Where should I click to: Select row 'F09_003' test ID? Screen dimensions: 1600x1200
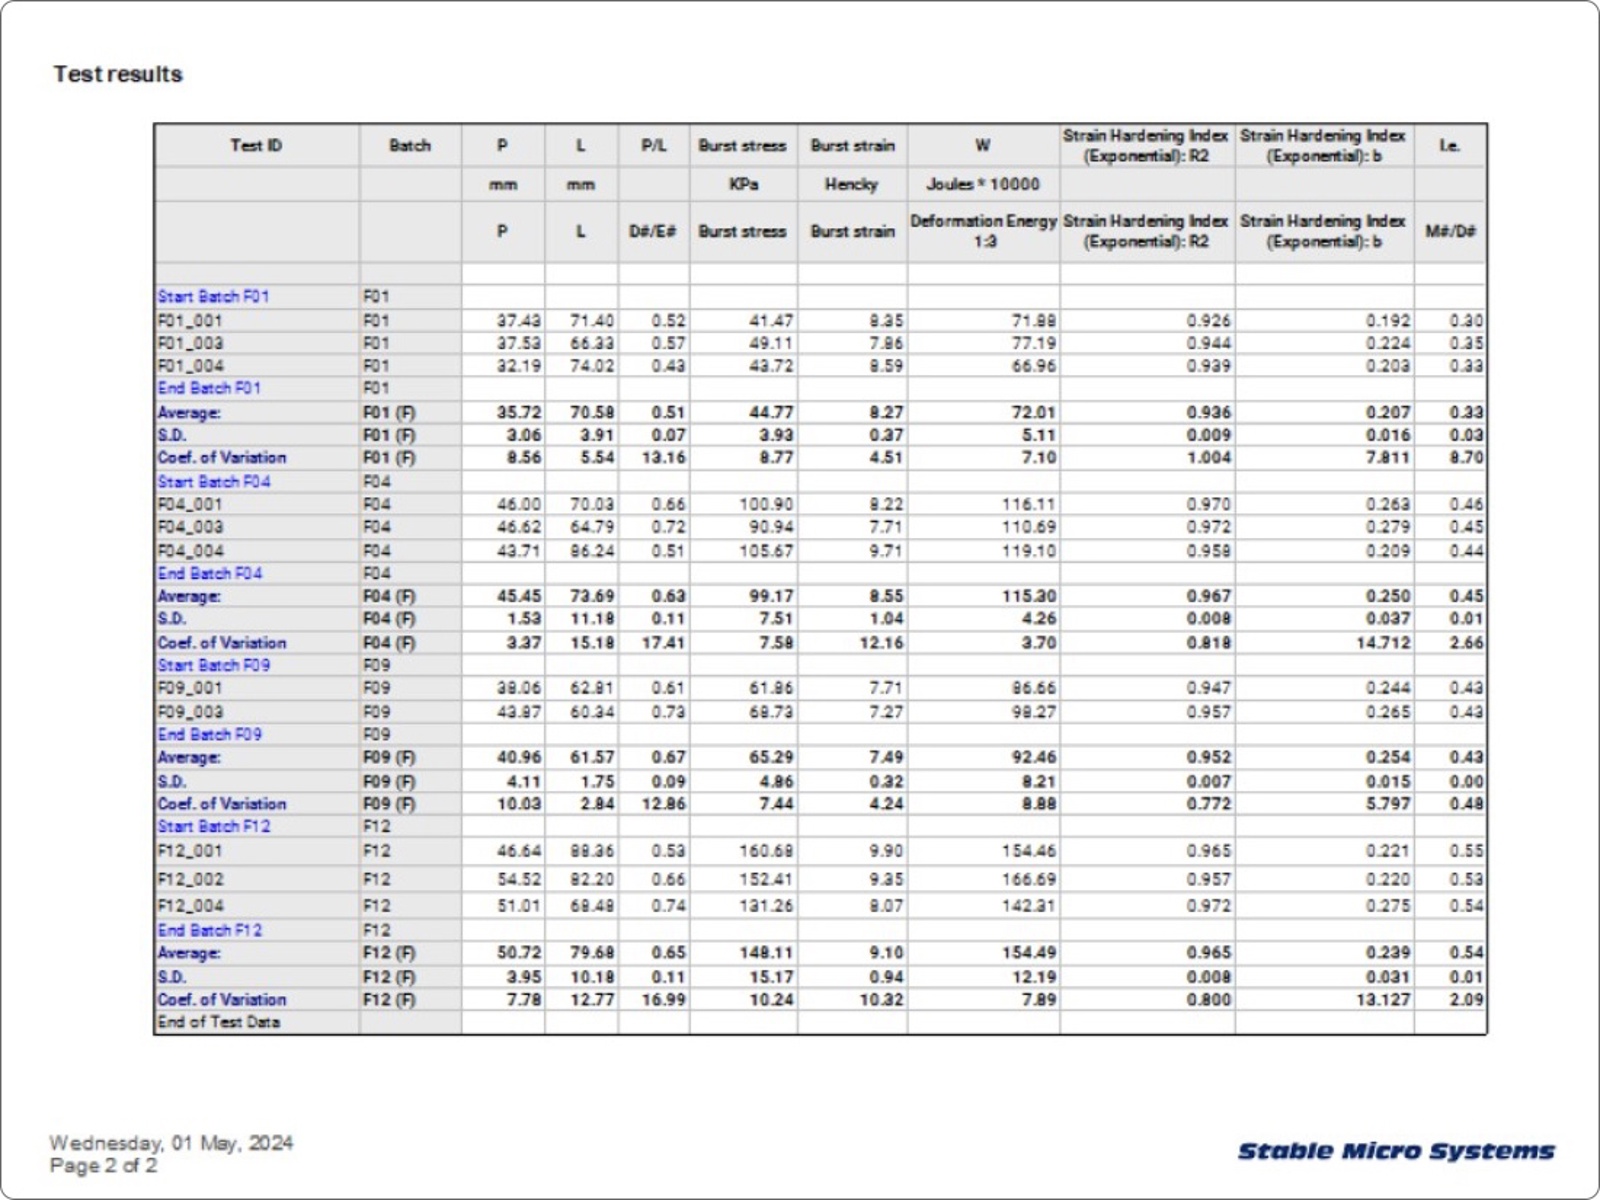[x=190, y=712]
